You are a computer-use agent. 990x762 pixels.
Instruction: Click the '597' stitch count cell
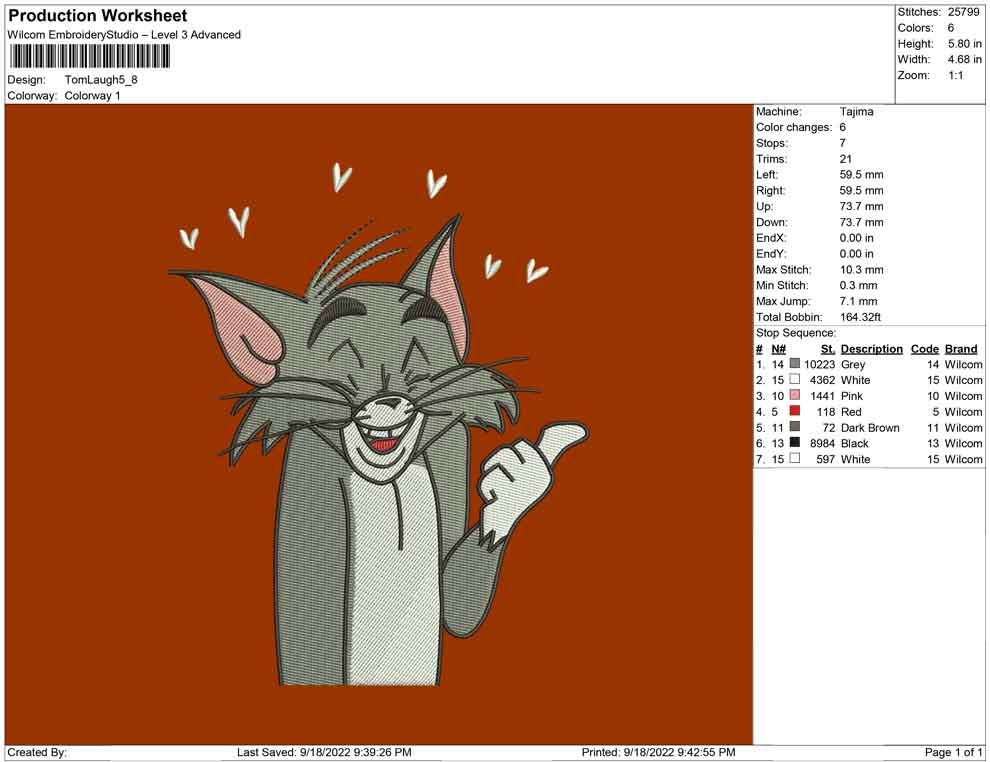(x=825, y=459)
